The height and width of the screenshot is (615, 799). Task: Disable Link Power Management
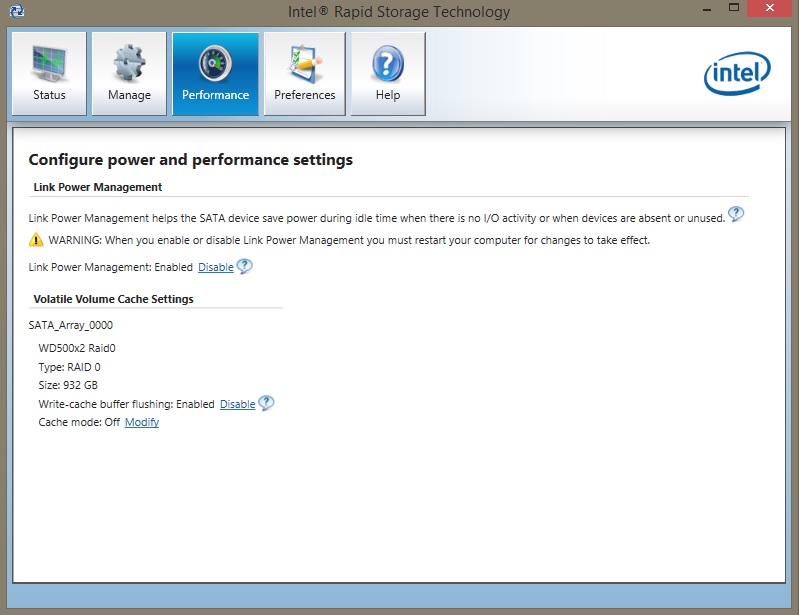(x=216, y=267)
